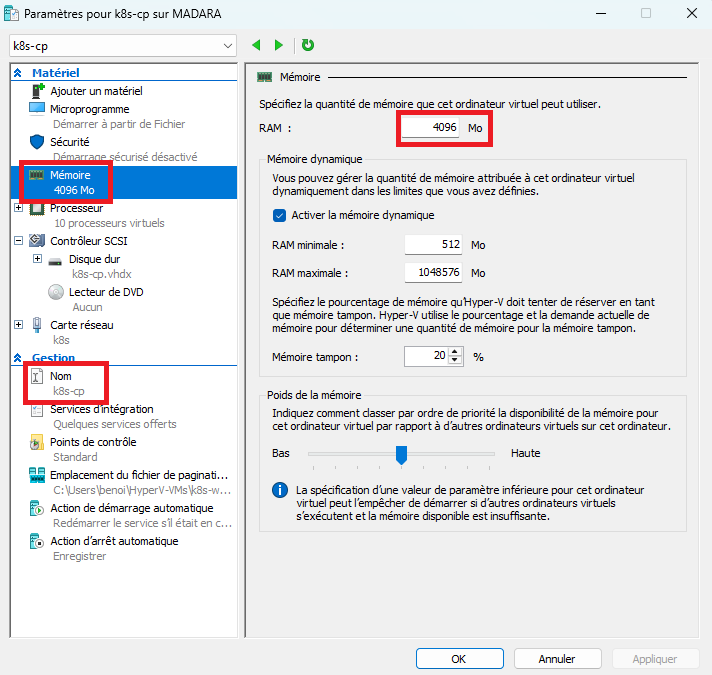Click the 'Enregistrer' subtitle text
712x675 pixels.
79,556
